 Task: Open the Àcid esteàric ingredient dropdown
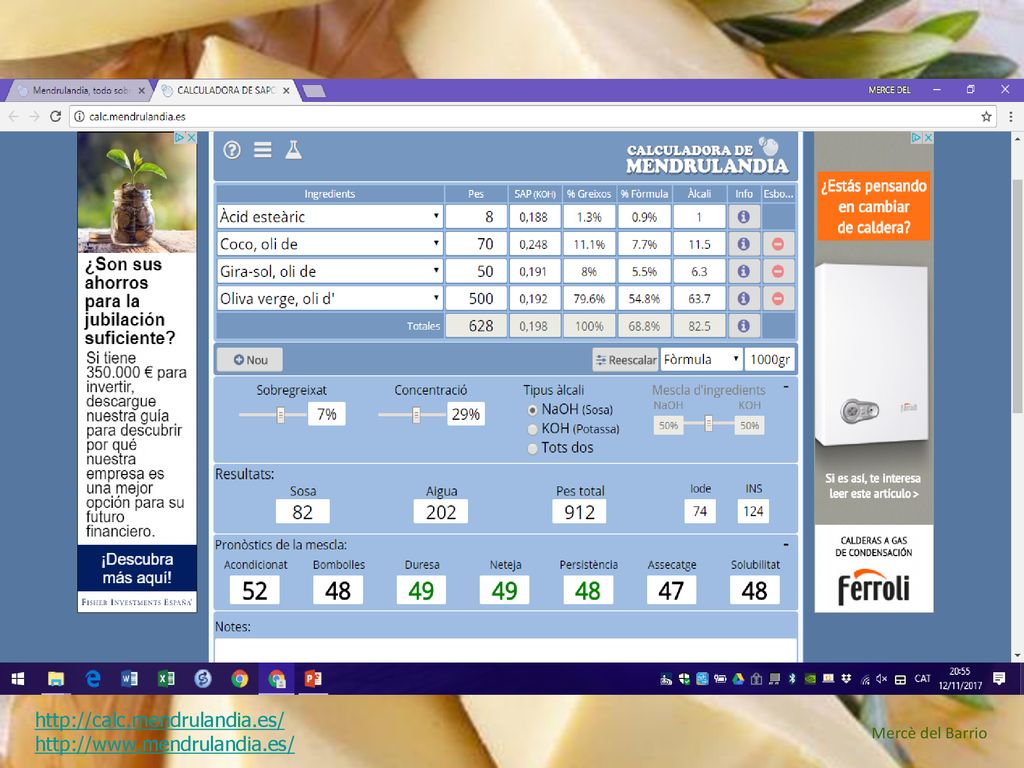pyautogui.click(x=330, y=217)
